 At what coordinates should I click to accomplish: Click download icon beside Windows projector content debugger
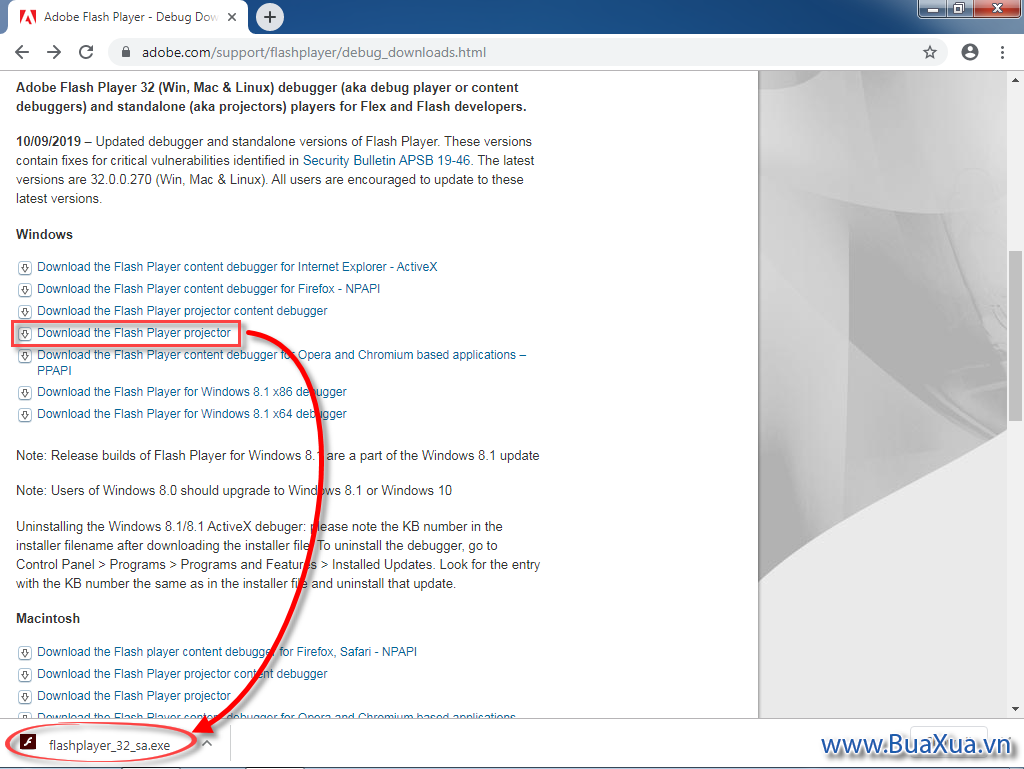pyautogui.click(x=25, y=312)
